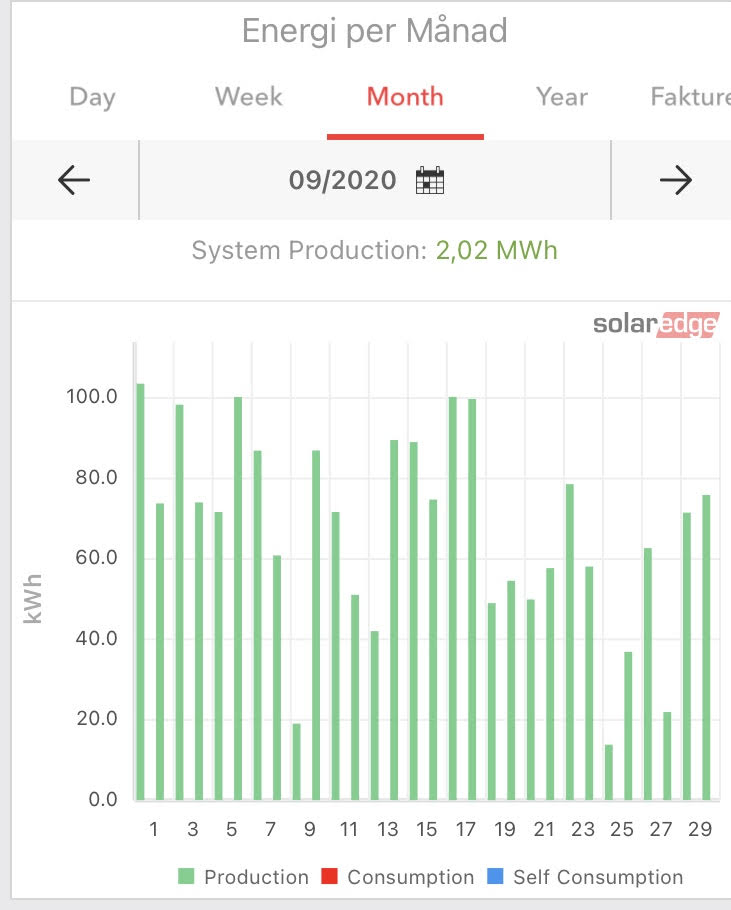Open the Faktura tab
Viewport: 731px width, 910px height.
(688, 97)
